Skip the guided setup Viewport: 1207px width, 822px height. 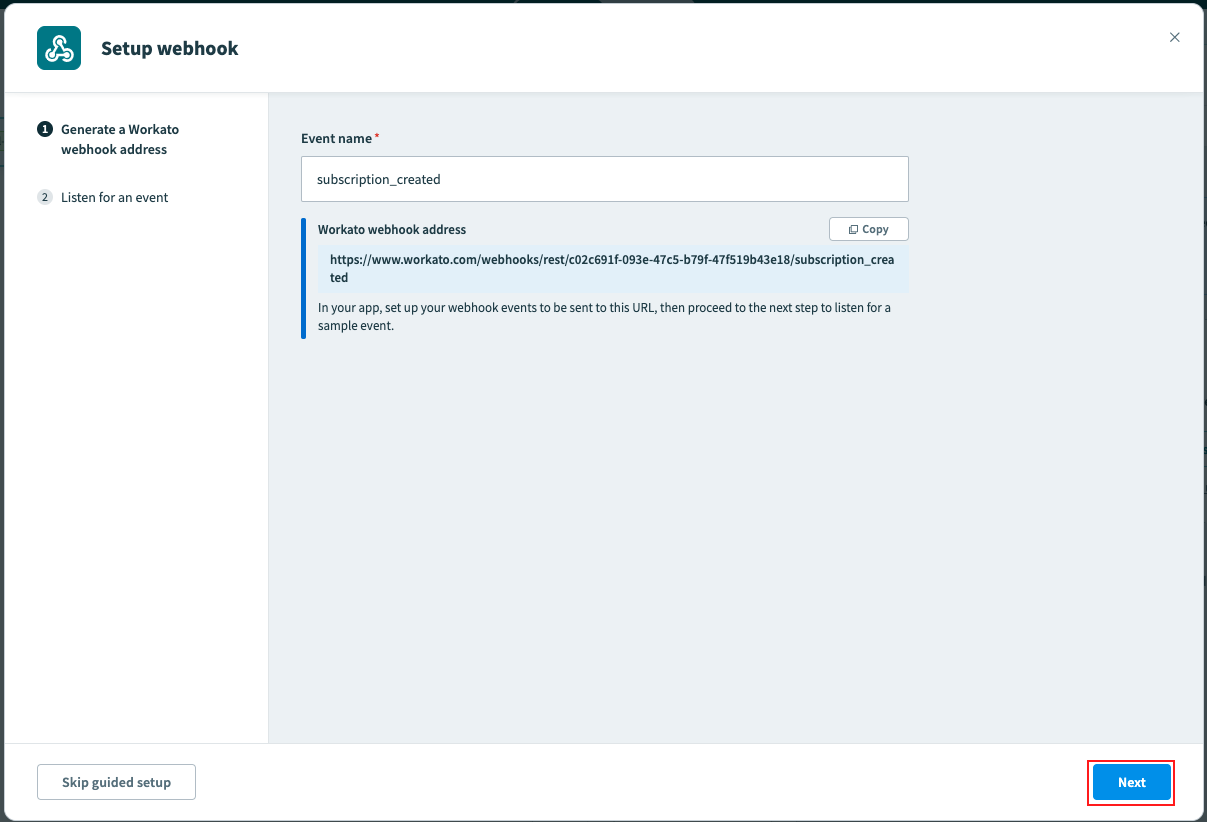(x=116, y=782)
